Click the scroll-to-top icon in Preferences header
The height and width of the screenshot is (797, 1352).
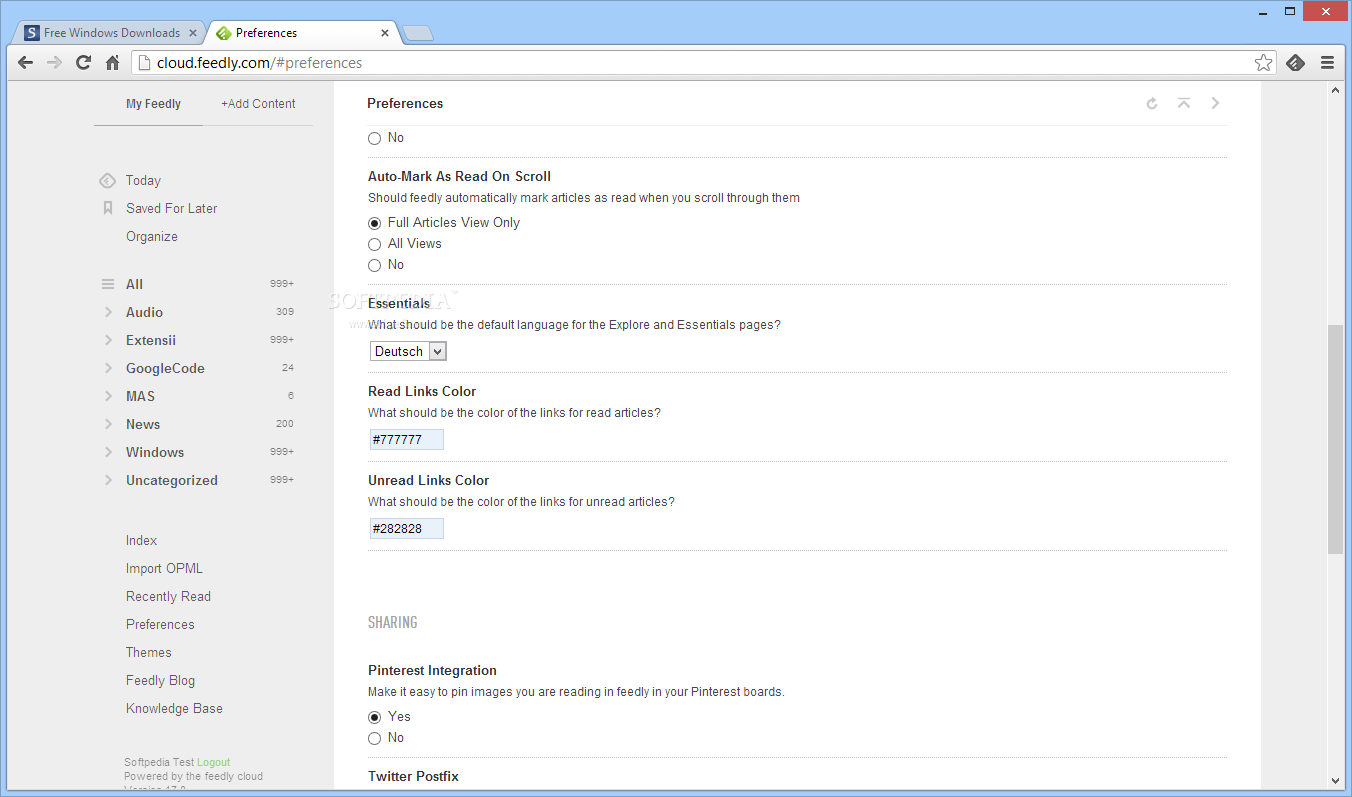(x=1184, y=103)
